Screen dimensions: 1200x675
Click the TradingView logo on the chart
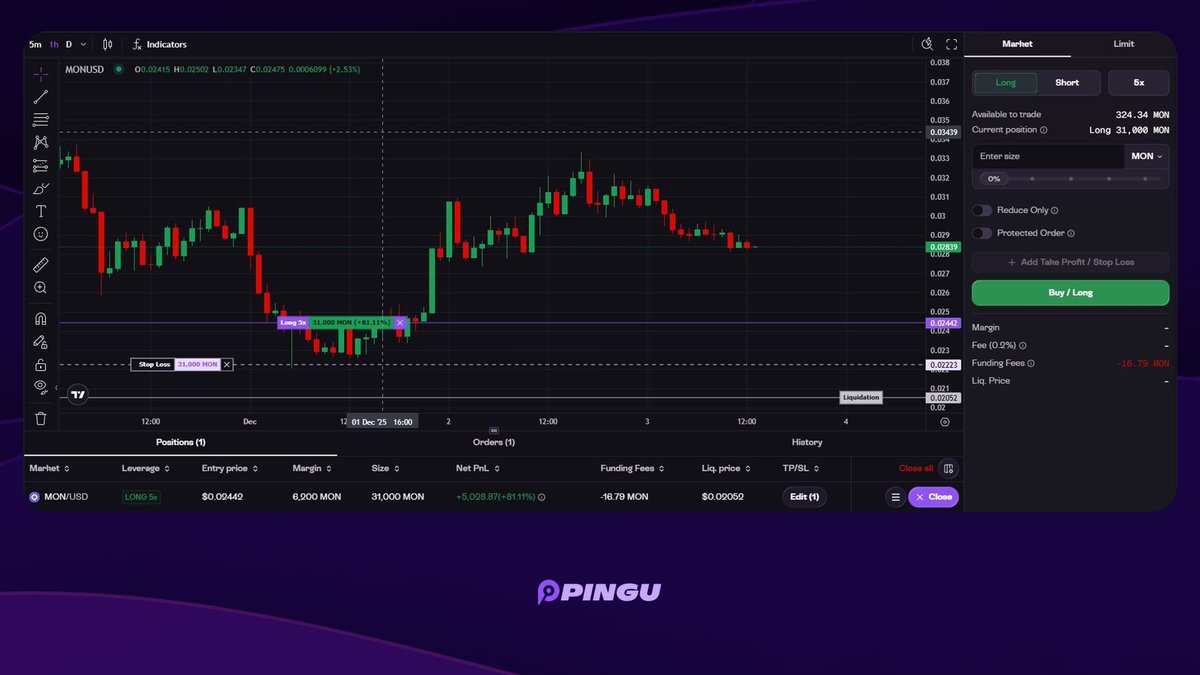pos(78,395)
